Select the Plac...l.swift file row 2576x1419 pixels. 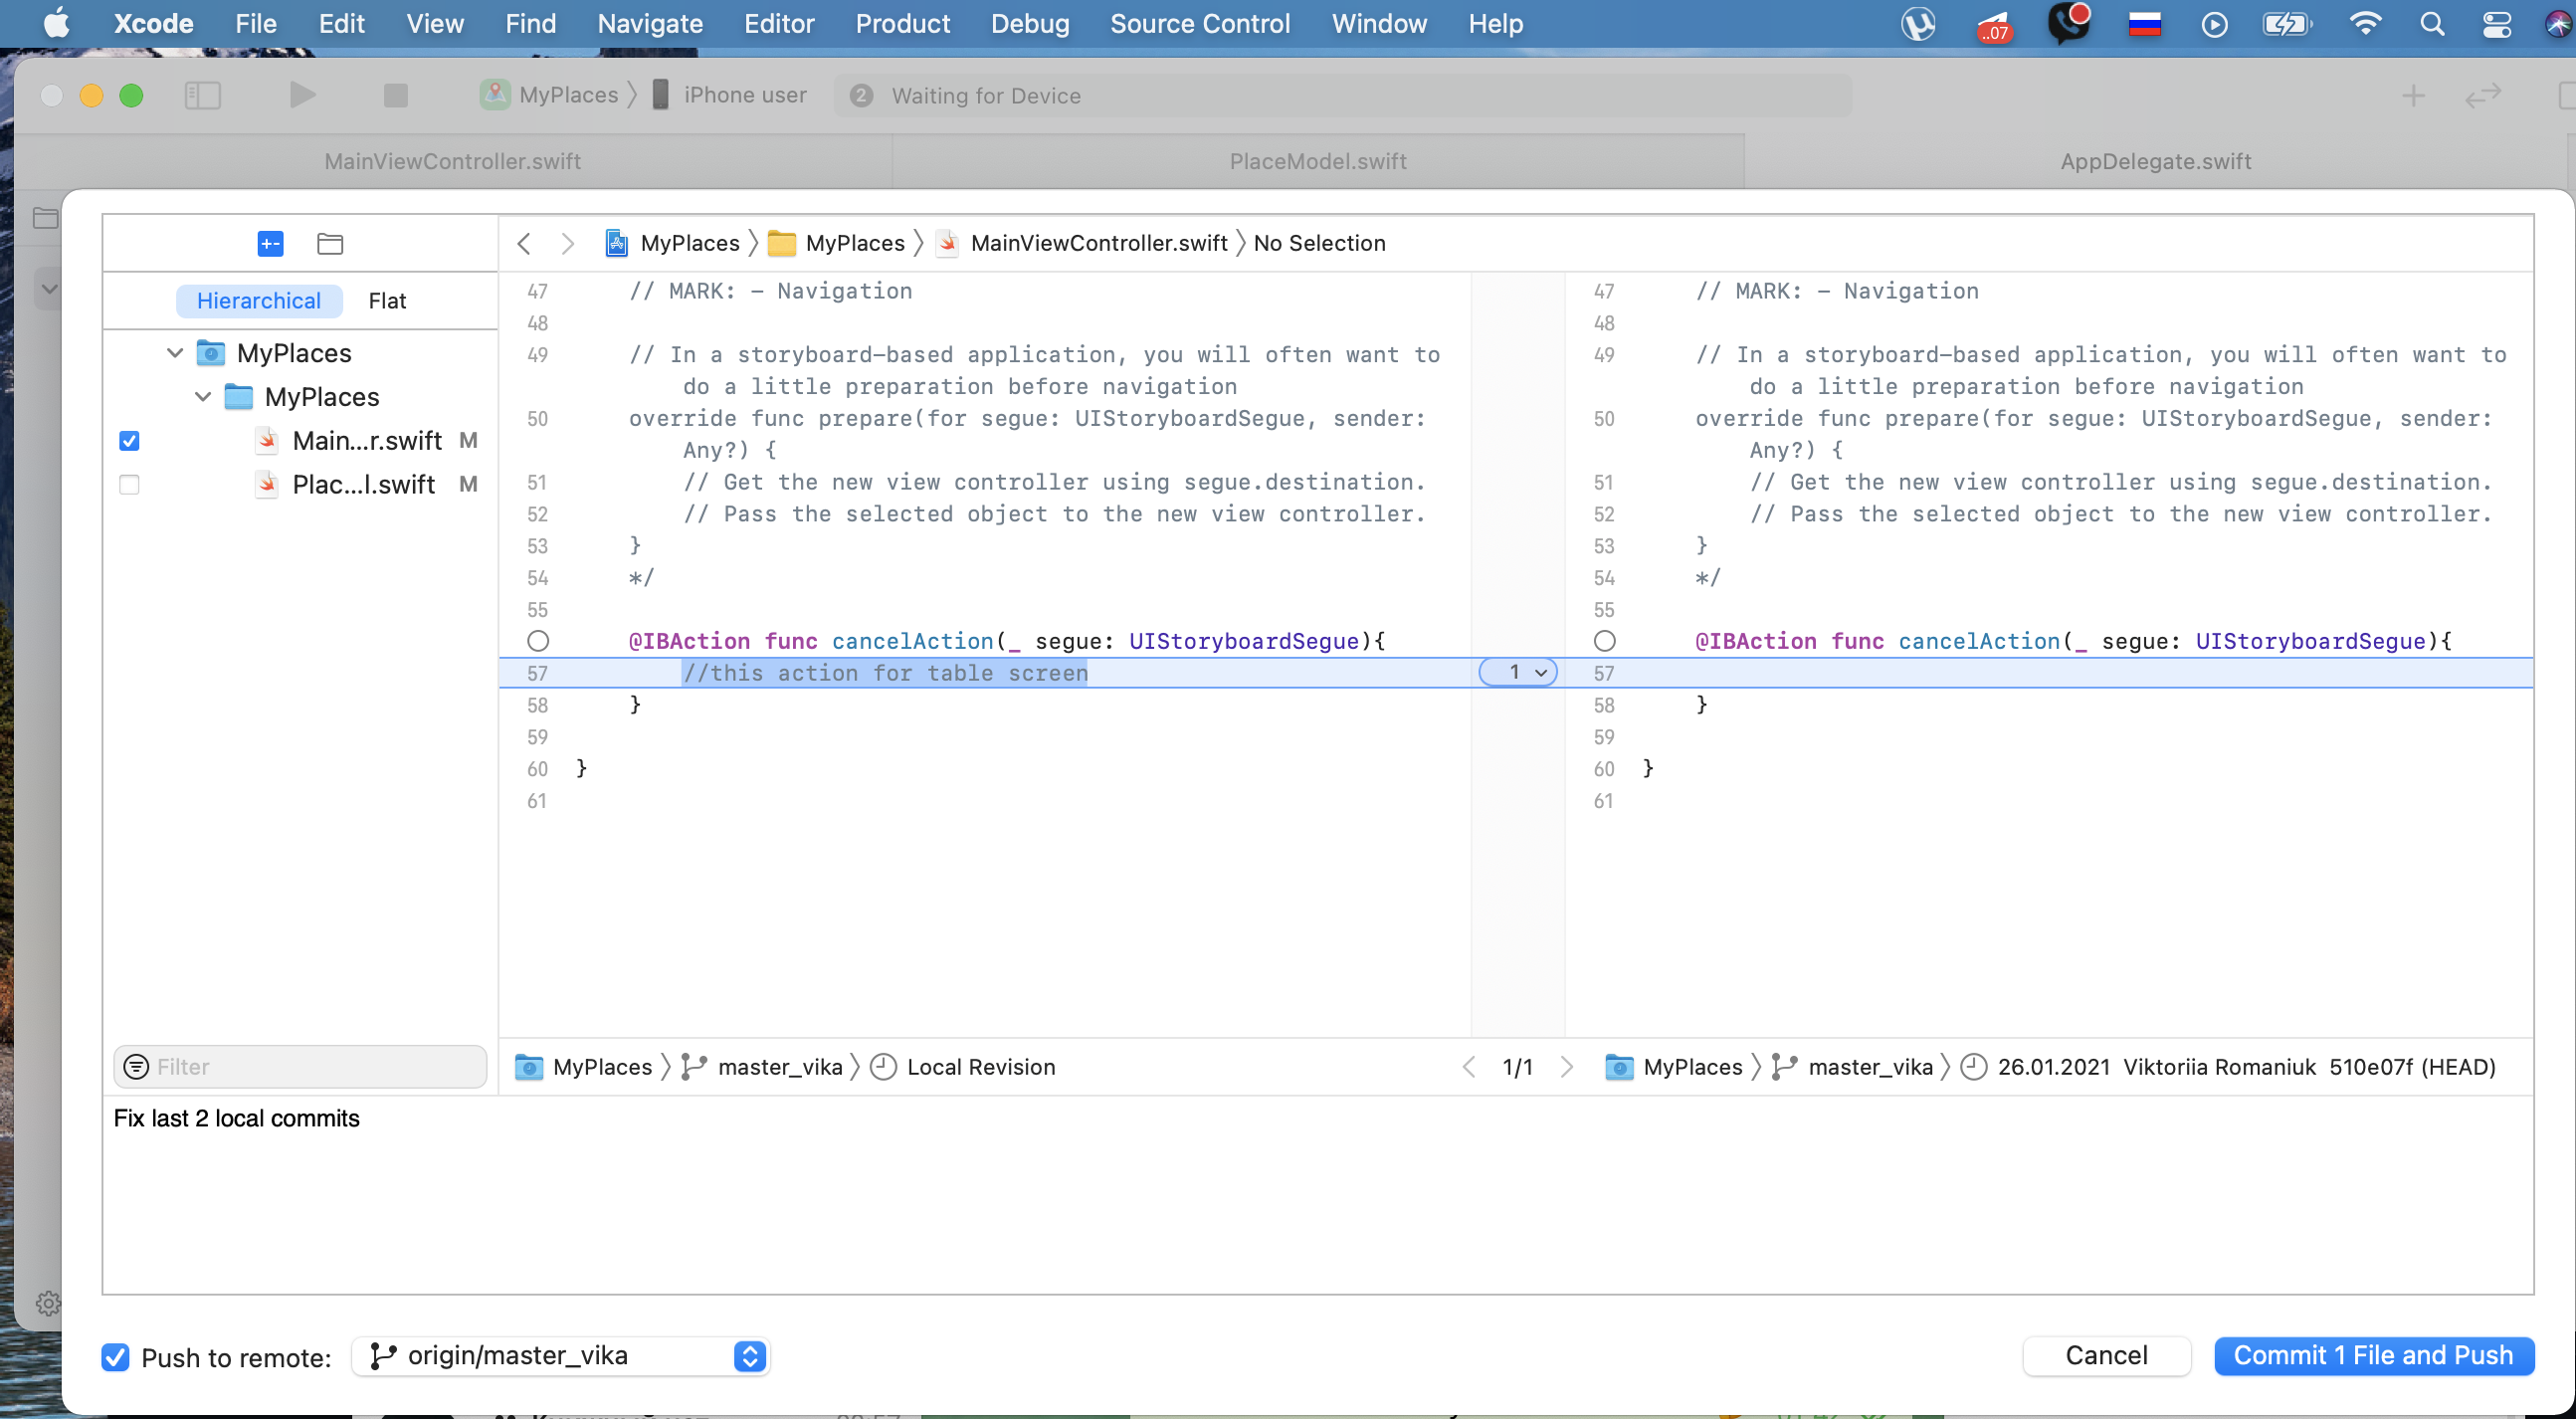pyautogui.click(x=300, y=485)
